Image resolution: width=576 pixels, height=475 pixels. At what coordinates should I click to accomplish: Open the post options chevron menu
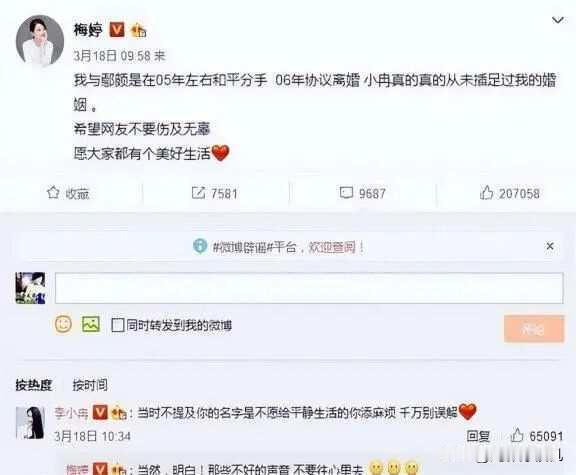click(x=558, y=20)
